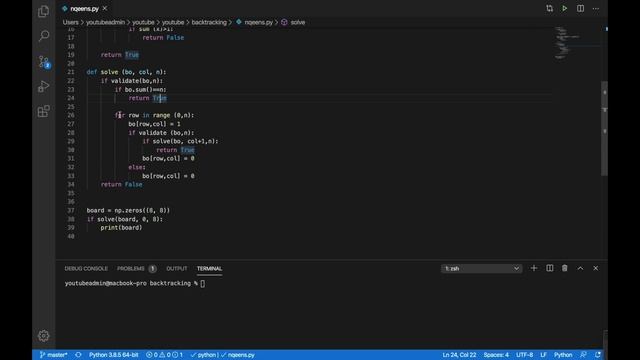
Task: Click the Users breadcrumb segment
Action: click(x=70, y=22)
